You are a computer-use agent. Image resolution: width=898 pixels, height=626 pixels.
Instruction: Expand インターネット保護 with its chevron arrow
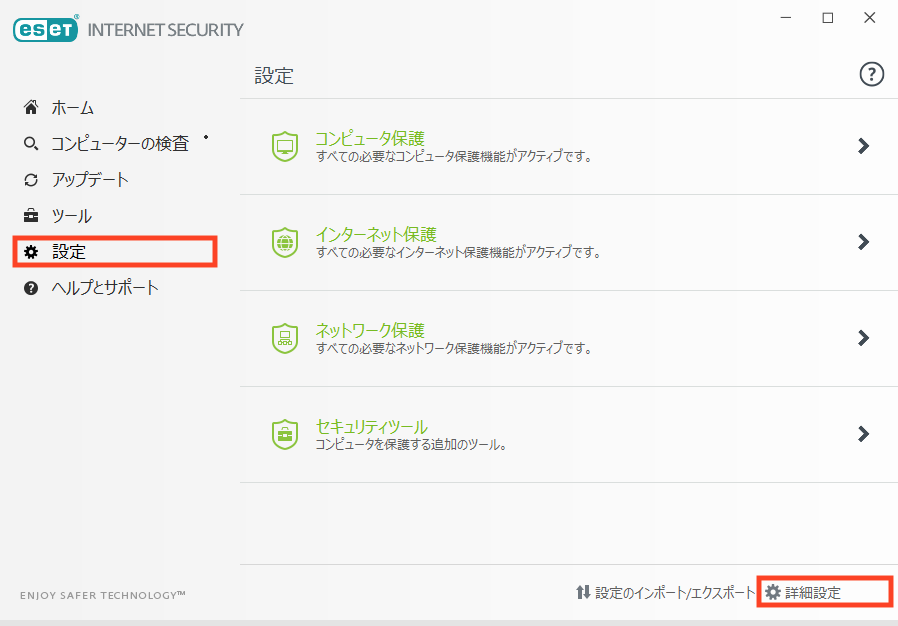pyautogui.click(x=864, y=242)
